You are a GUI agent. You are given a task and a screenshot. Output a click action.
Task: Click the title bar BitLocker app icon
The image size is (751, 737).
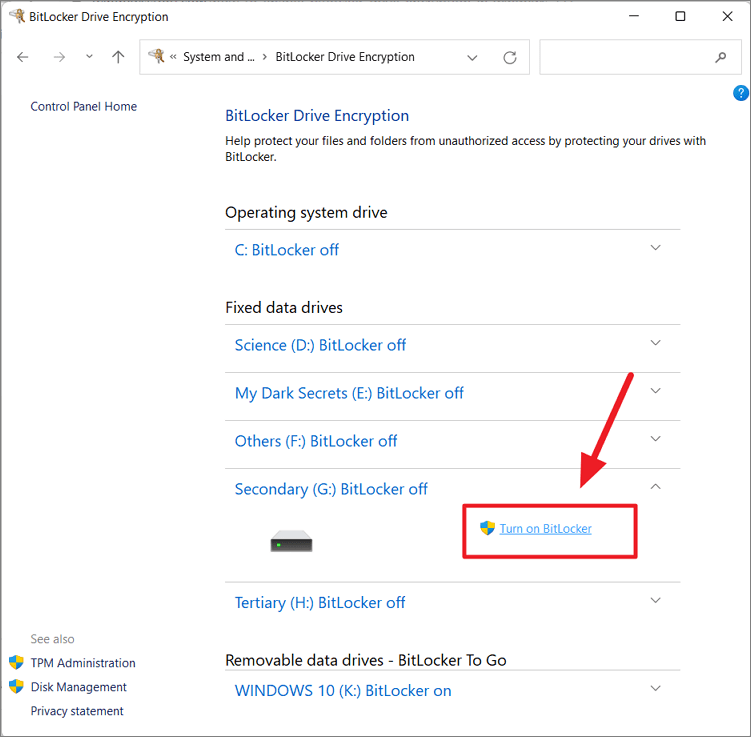pyautogui.click(x=17, y=16)
